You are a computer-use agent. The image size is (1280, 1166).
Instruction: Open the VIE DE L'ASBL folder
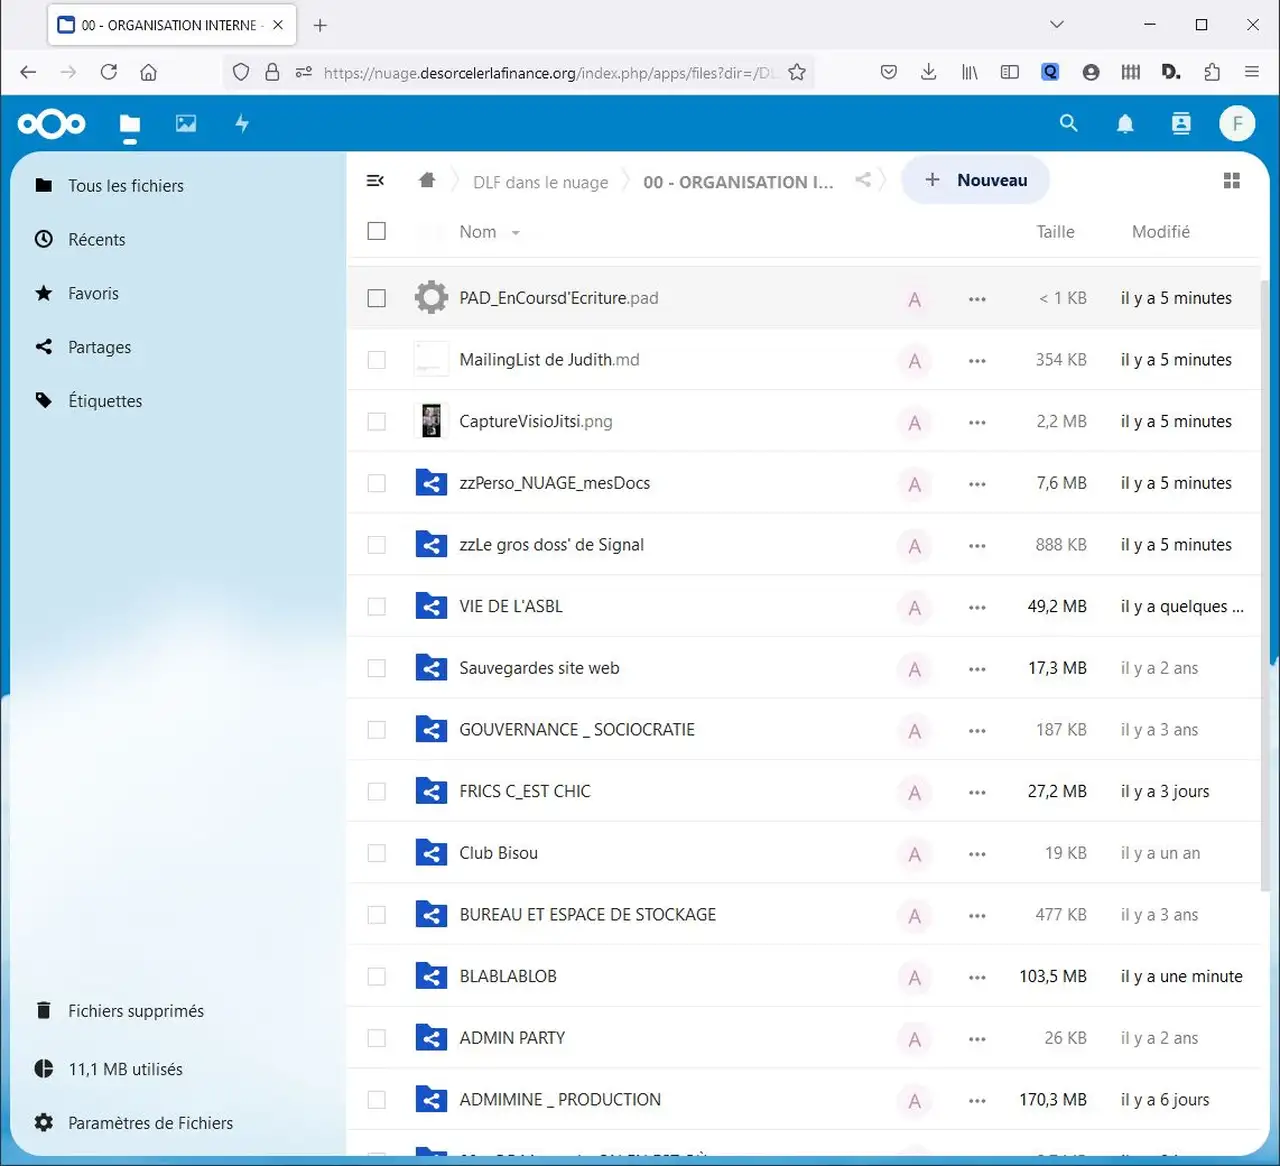pos(511,607)
